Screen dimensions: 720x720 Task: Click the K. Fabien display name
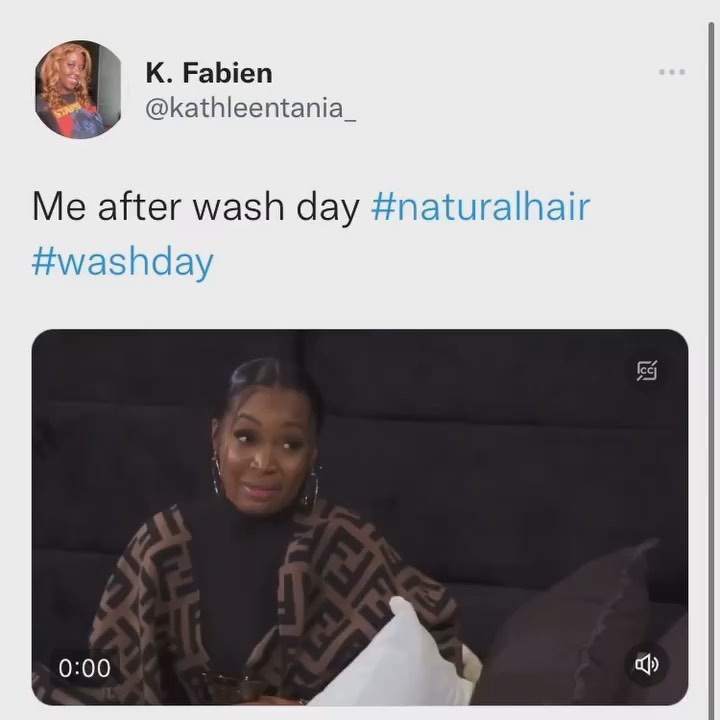[x=209, y=73]
